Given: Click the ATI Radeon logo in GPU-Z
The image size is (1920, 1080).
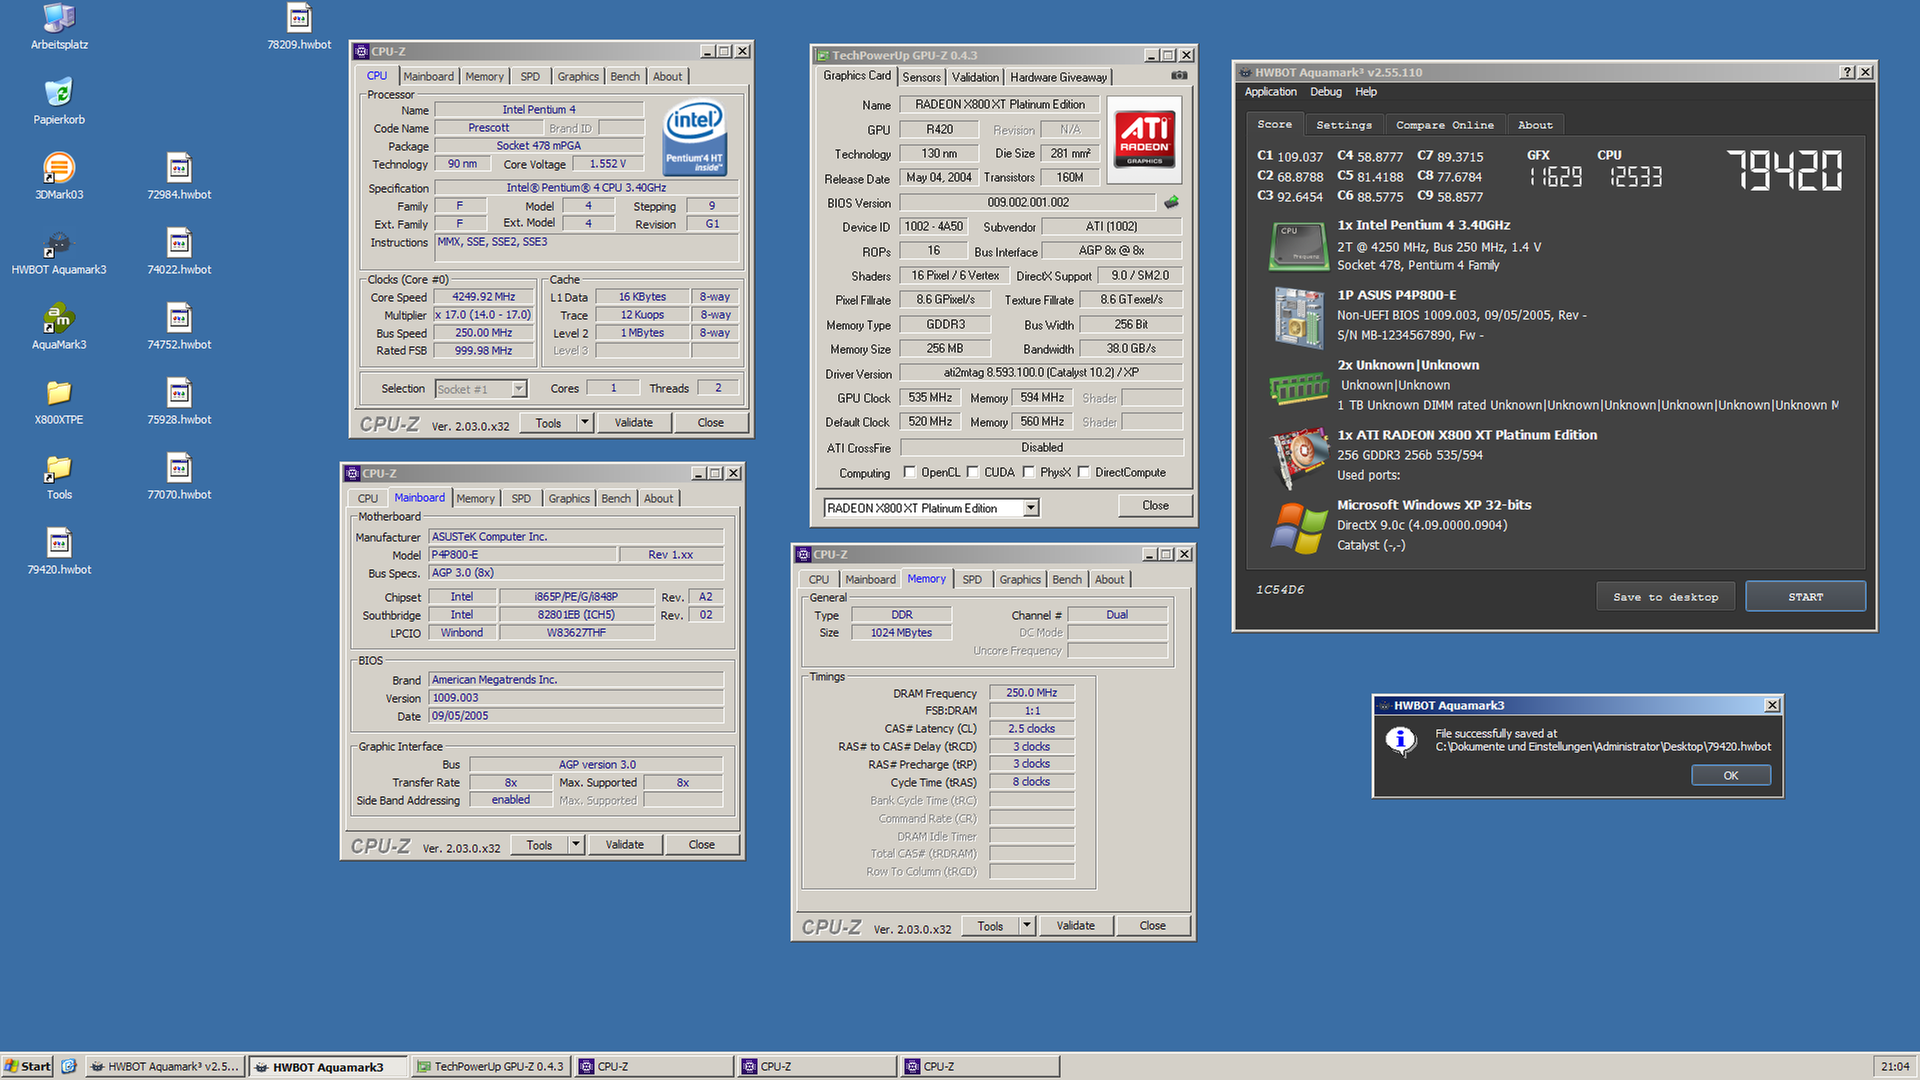Looking at the screenshot, I should tap(1144, 138).
